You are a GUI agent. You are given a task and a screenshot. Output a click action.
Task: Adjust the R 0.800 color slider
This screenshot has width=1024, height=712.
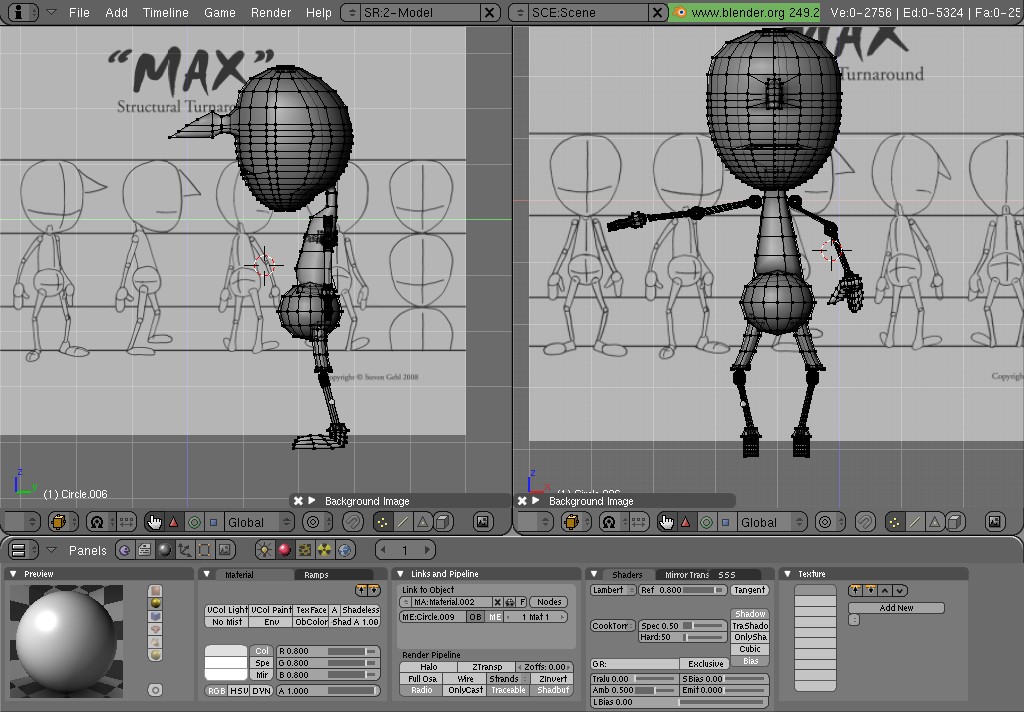tap(328, 651)
